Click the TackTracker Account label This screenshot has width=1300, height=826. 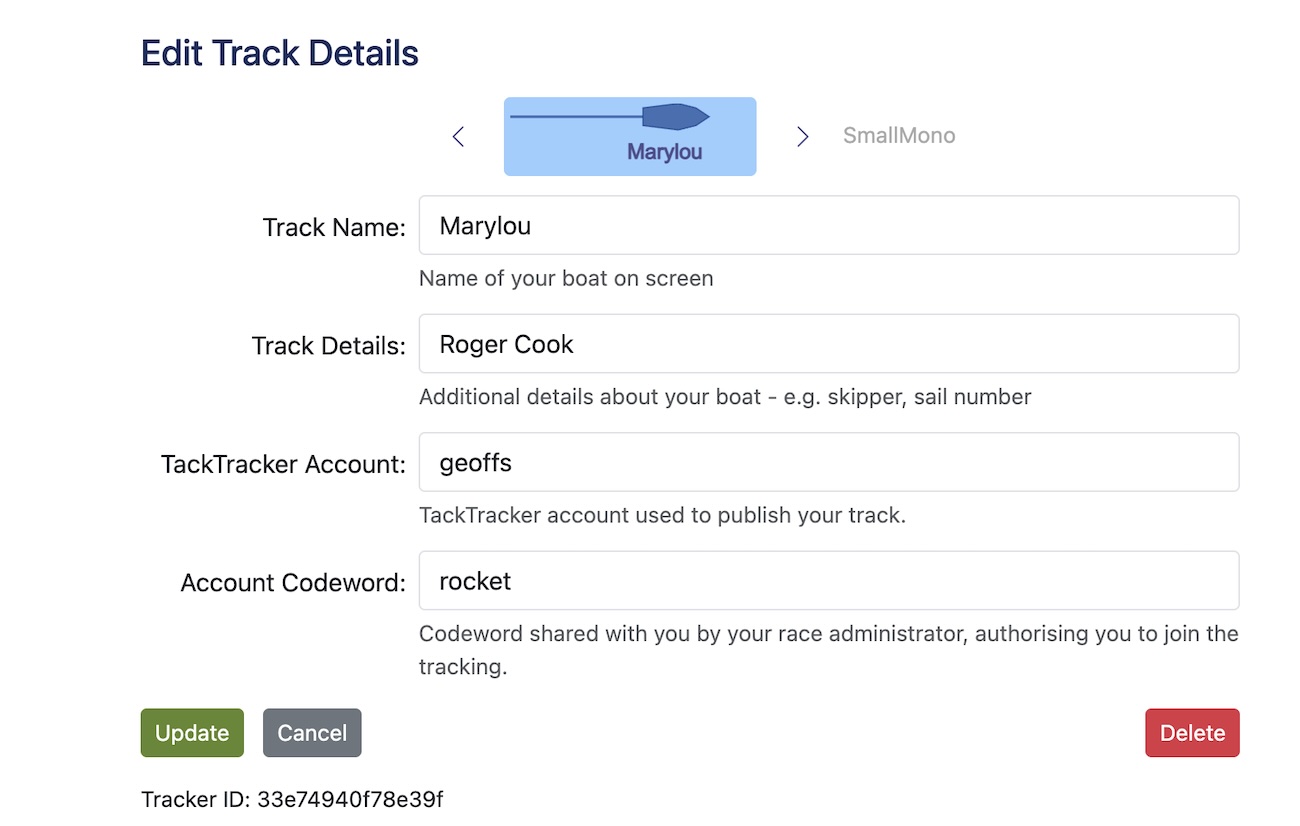click(x=283, y=464)
